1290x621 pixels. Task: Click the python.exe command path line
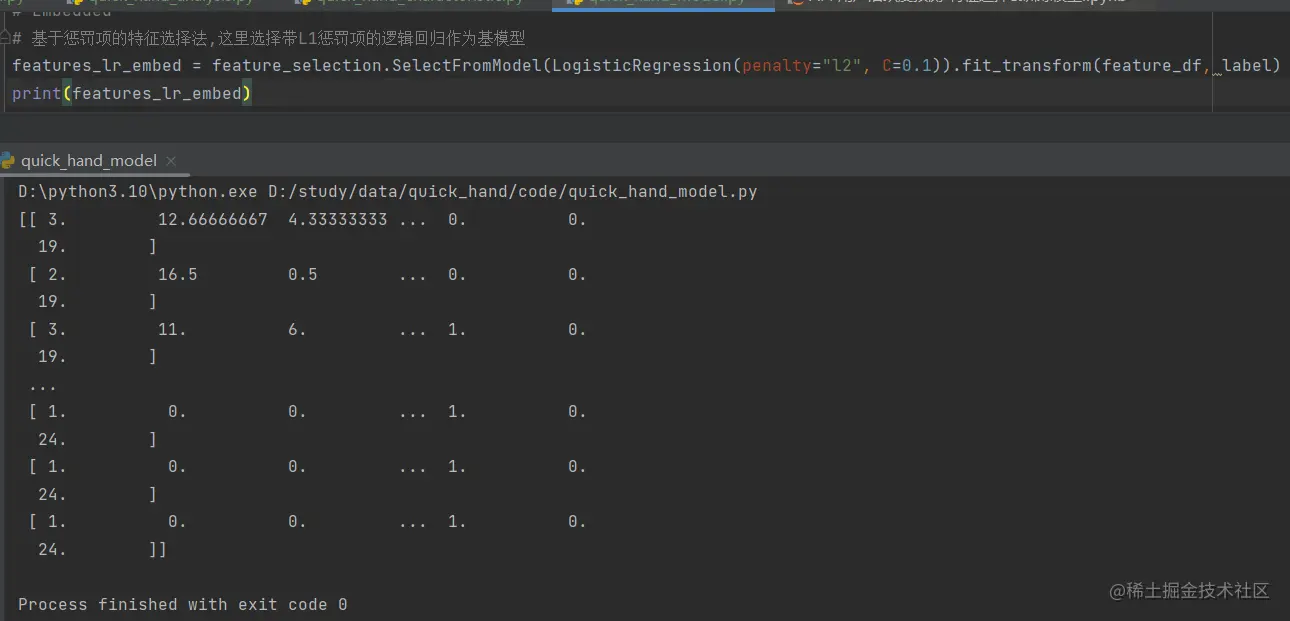click(x=388, y=192)
